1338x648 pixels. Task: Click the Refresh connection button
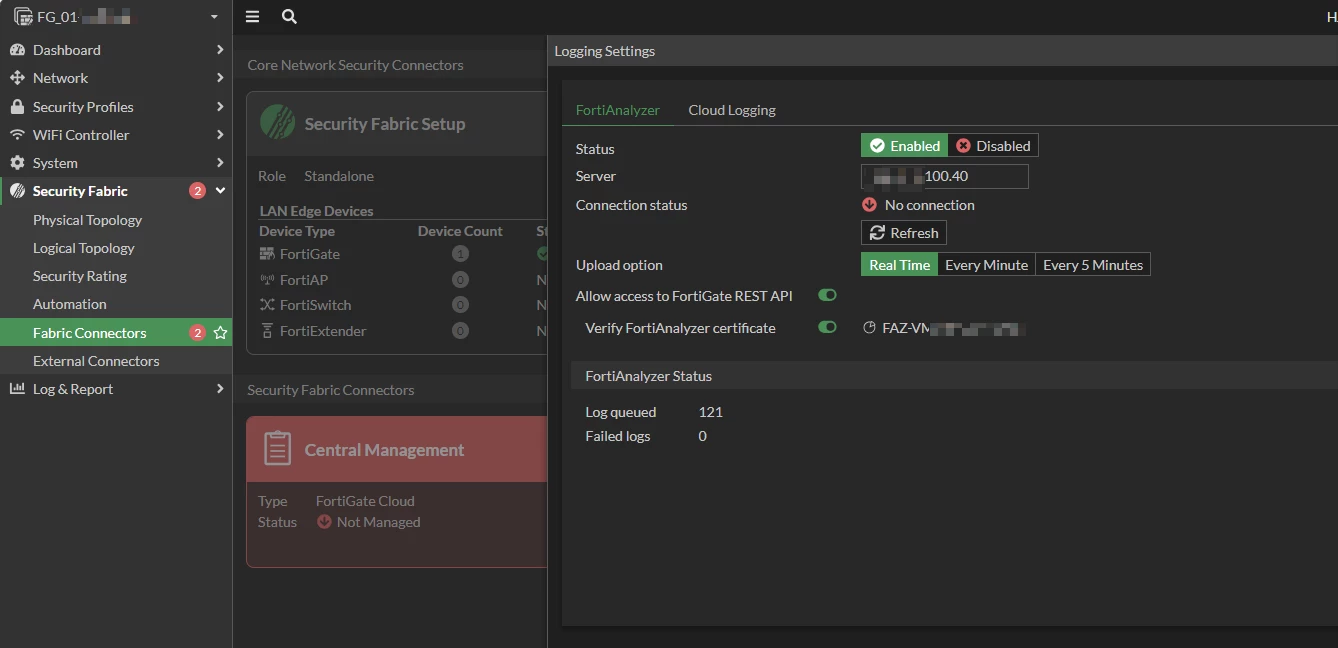(x=904, y=233)
